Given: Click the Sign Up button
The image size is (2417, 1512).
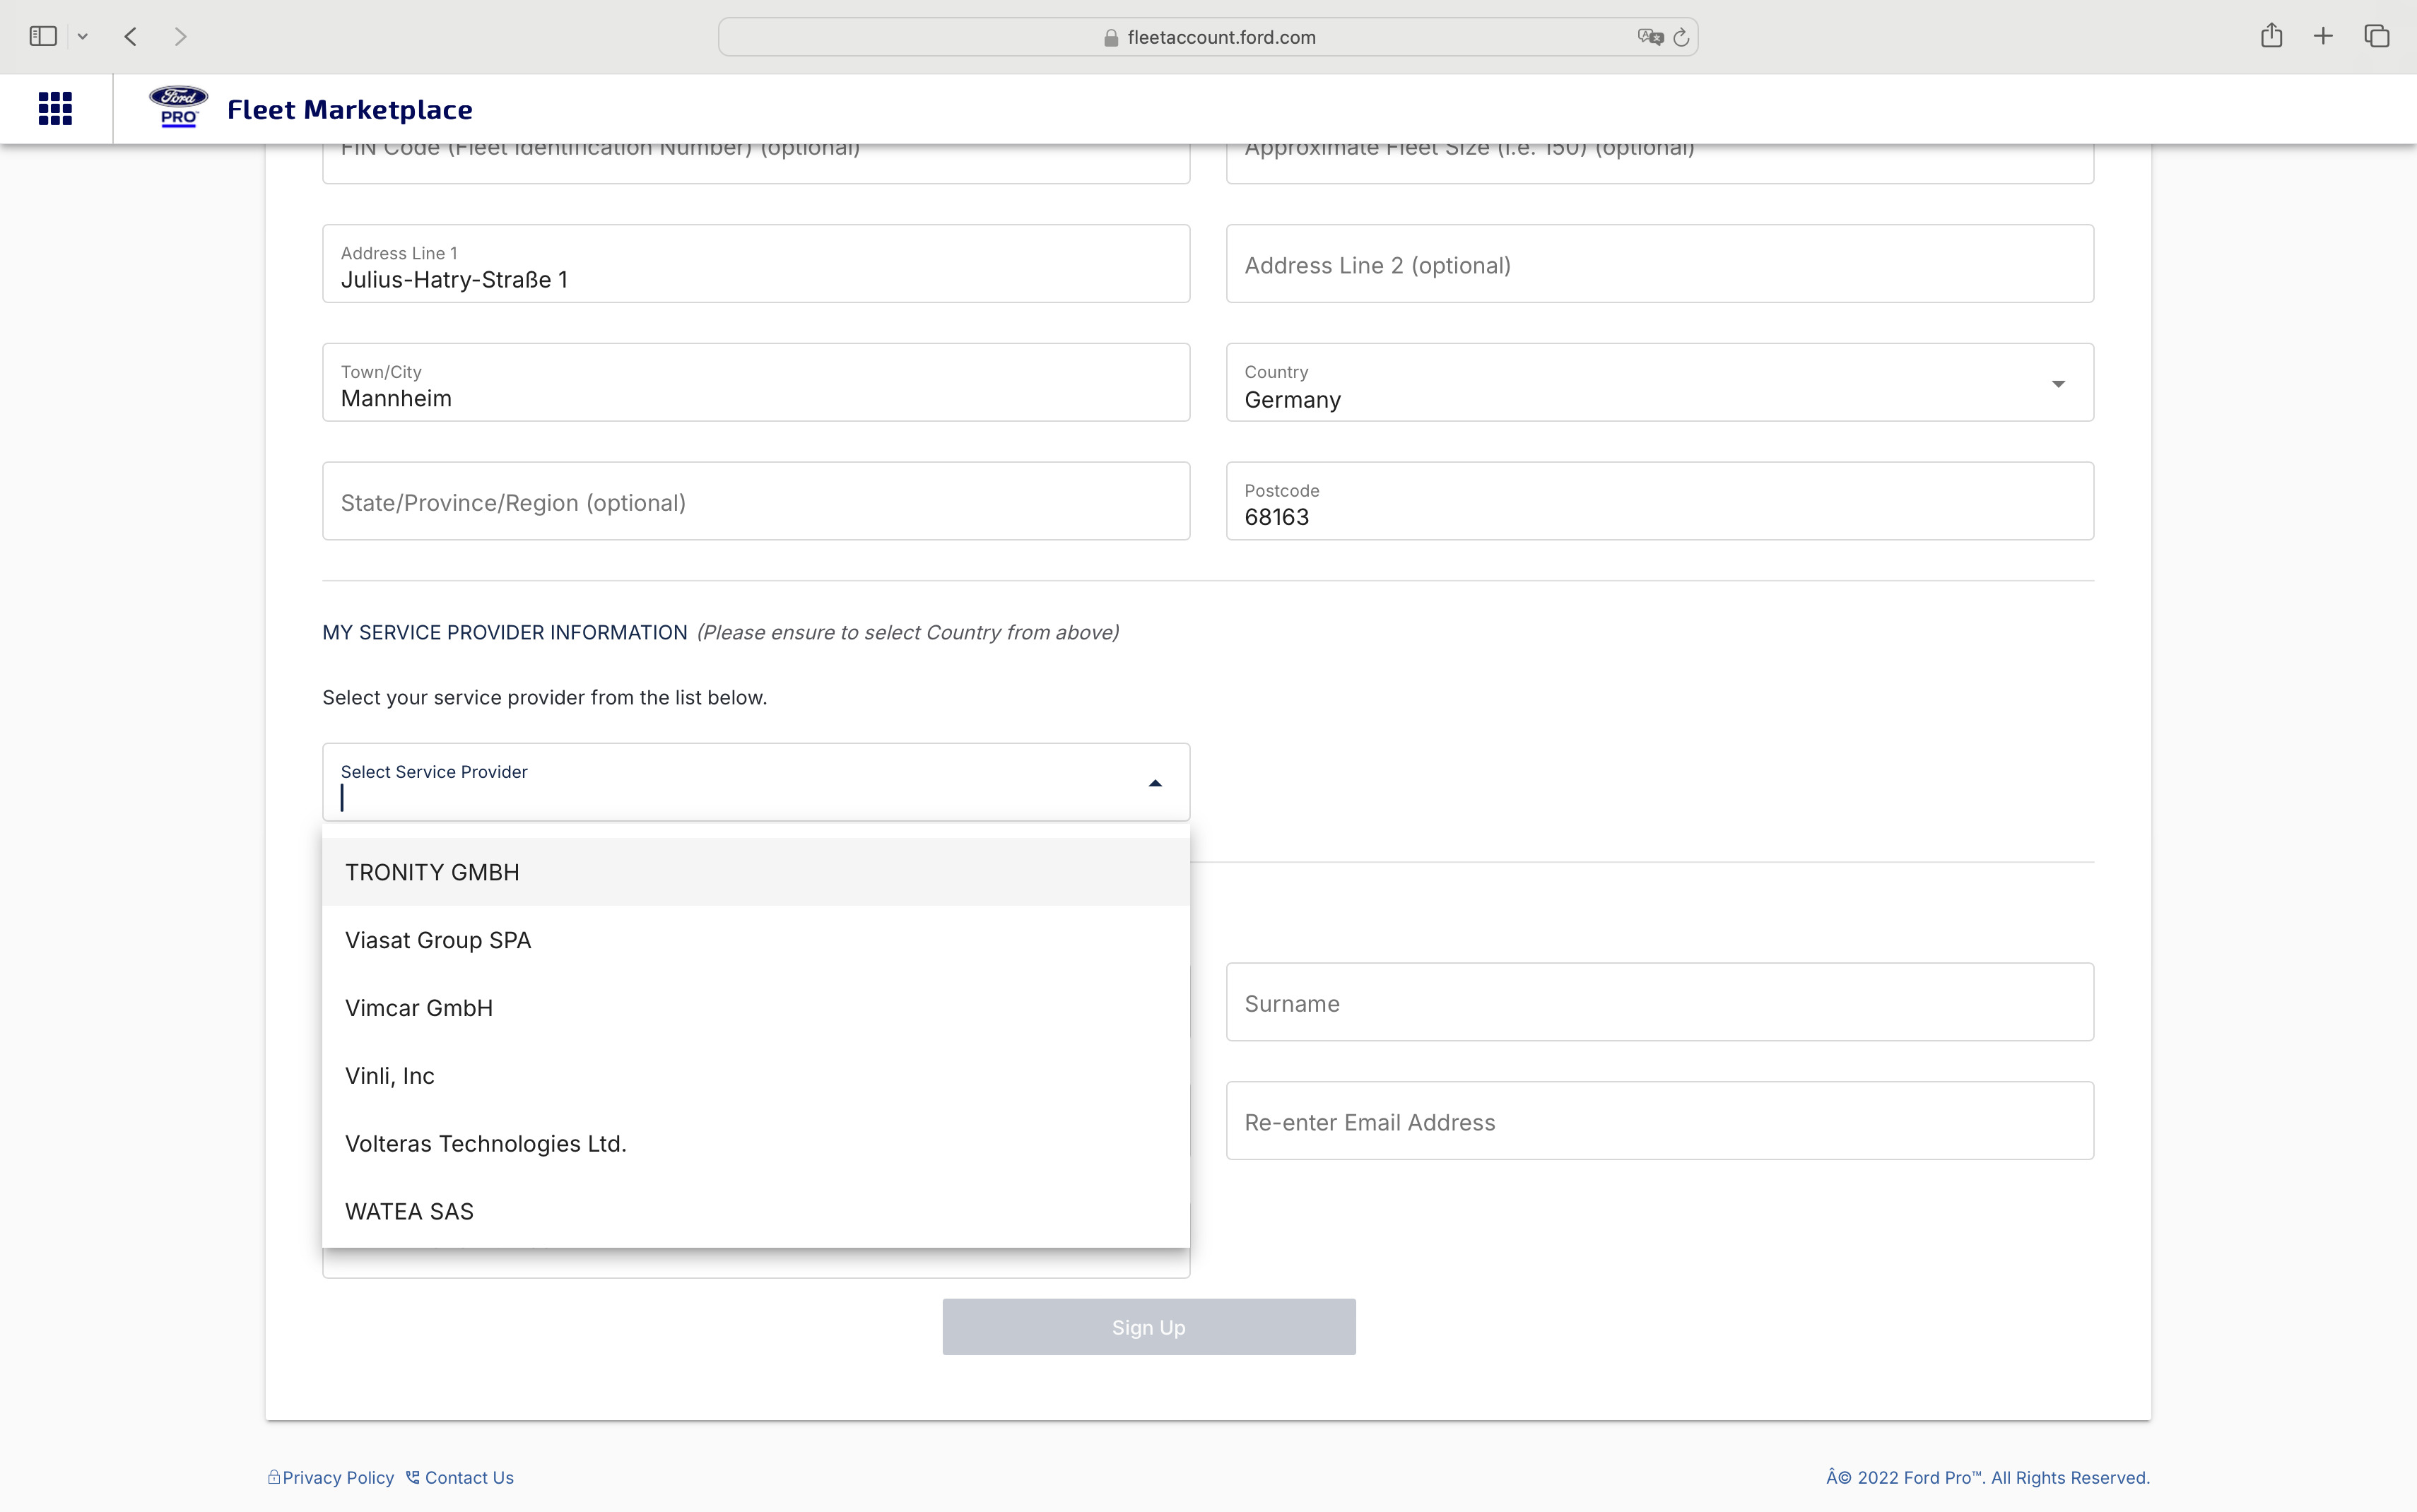Looking at the screenshot, I should [1149, 1327].
